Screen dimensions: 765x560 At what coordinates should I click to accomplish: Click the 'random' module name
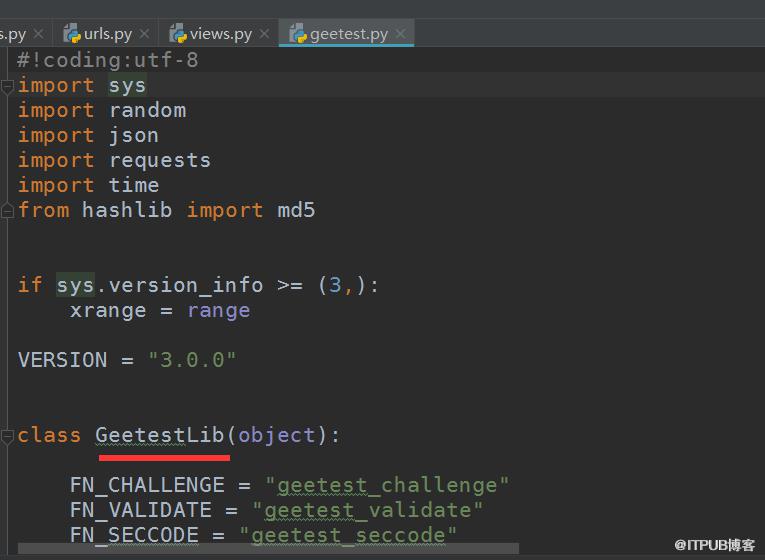point(147,110)
